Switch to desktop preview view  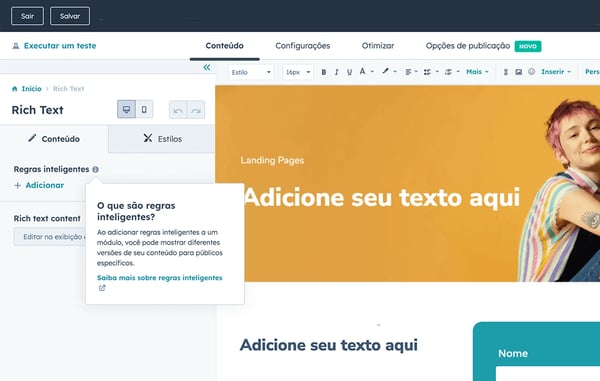click(x=126, y=110)
